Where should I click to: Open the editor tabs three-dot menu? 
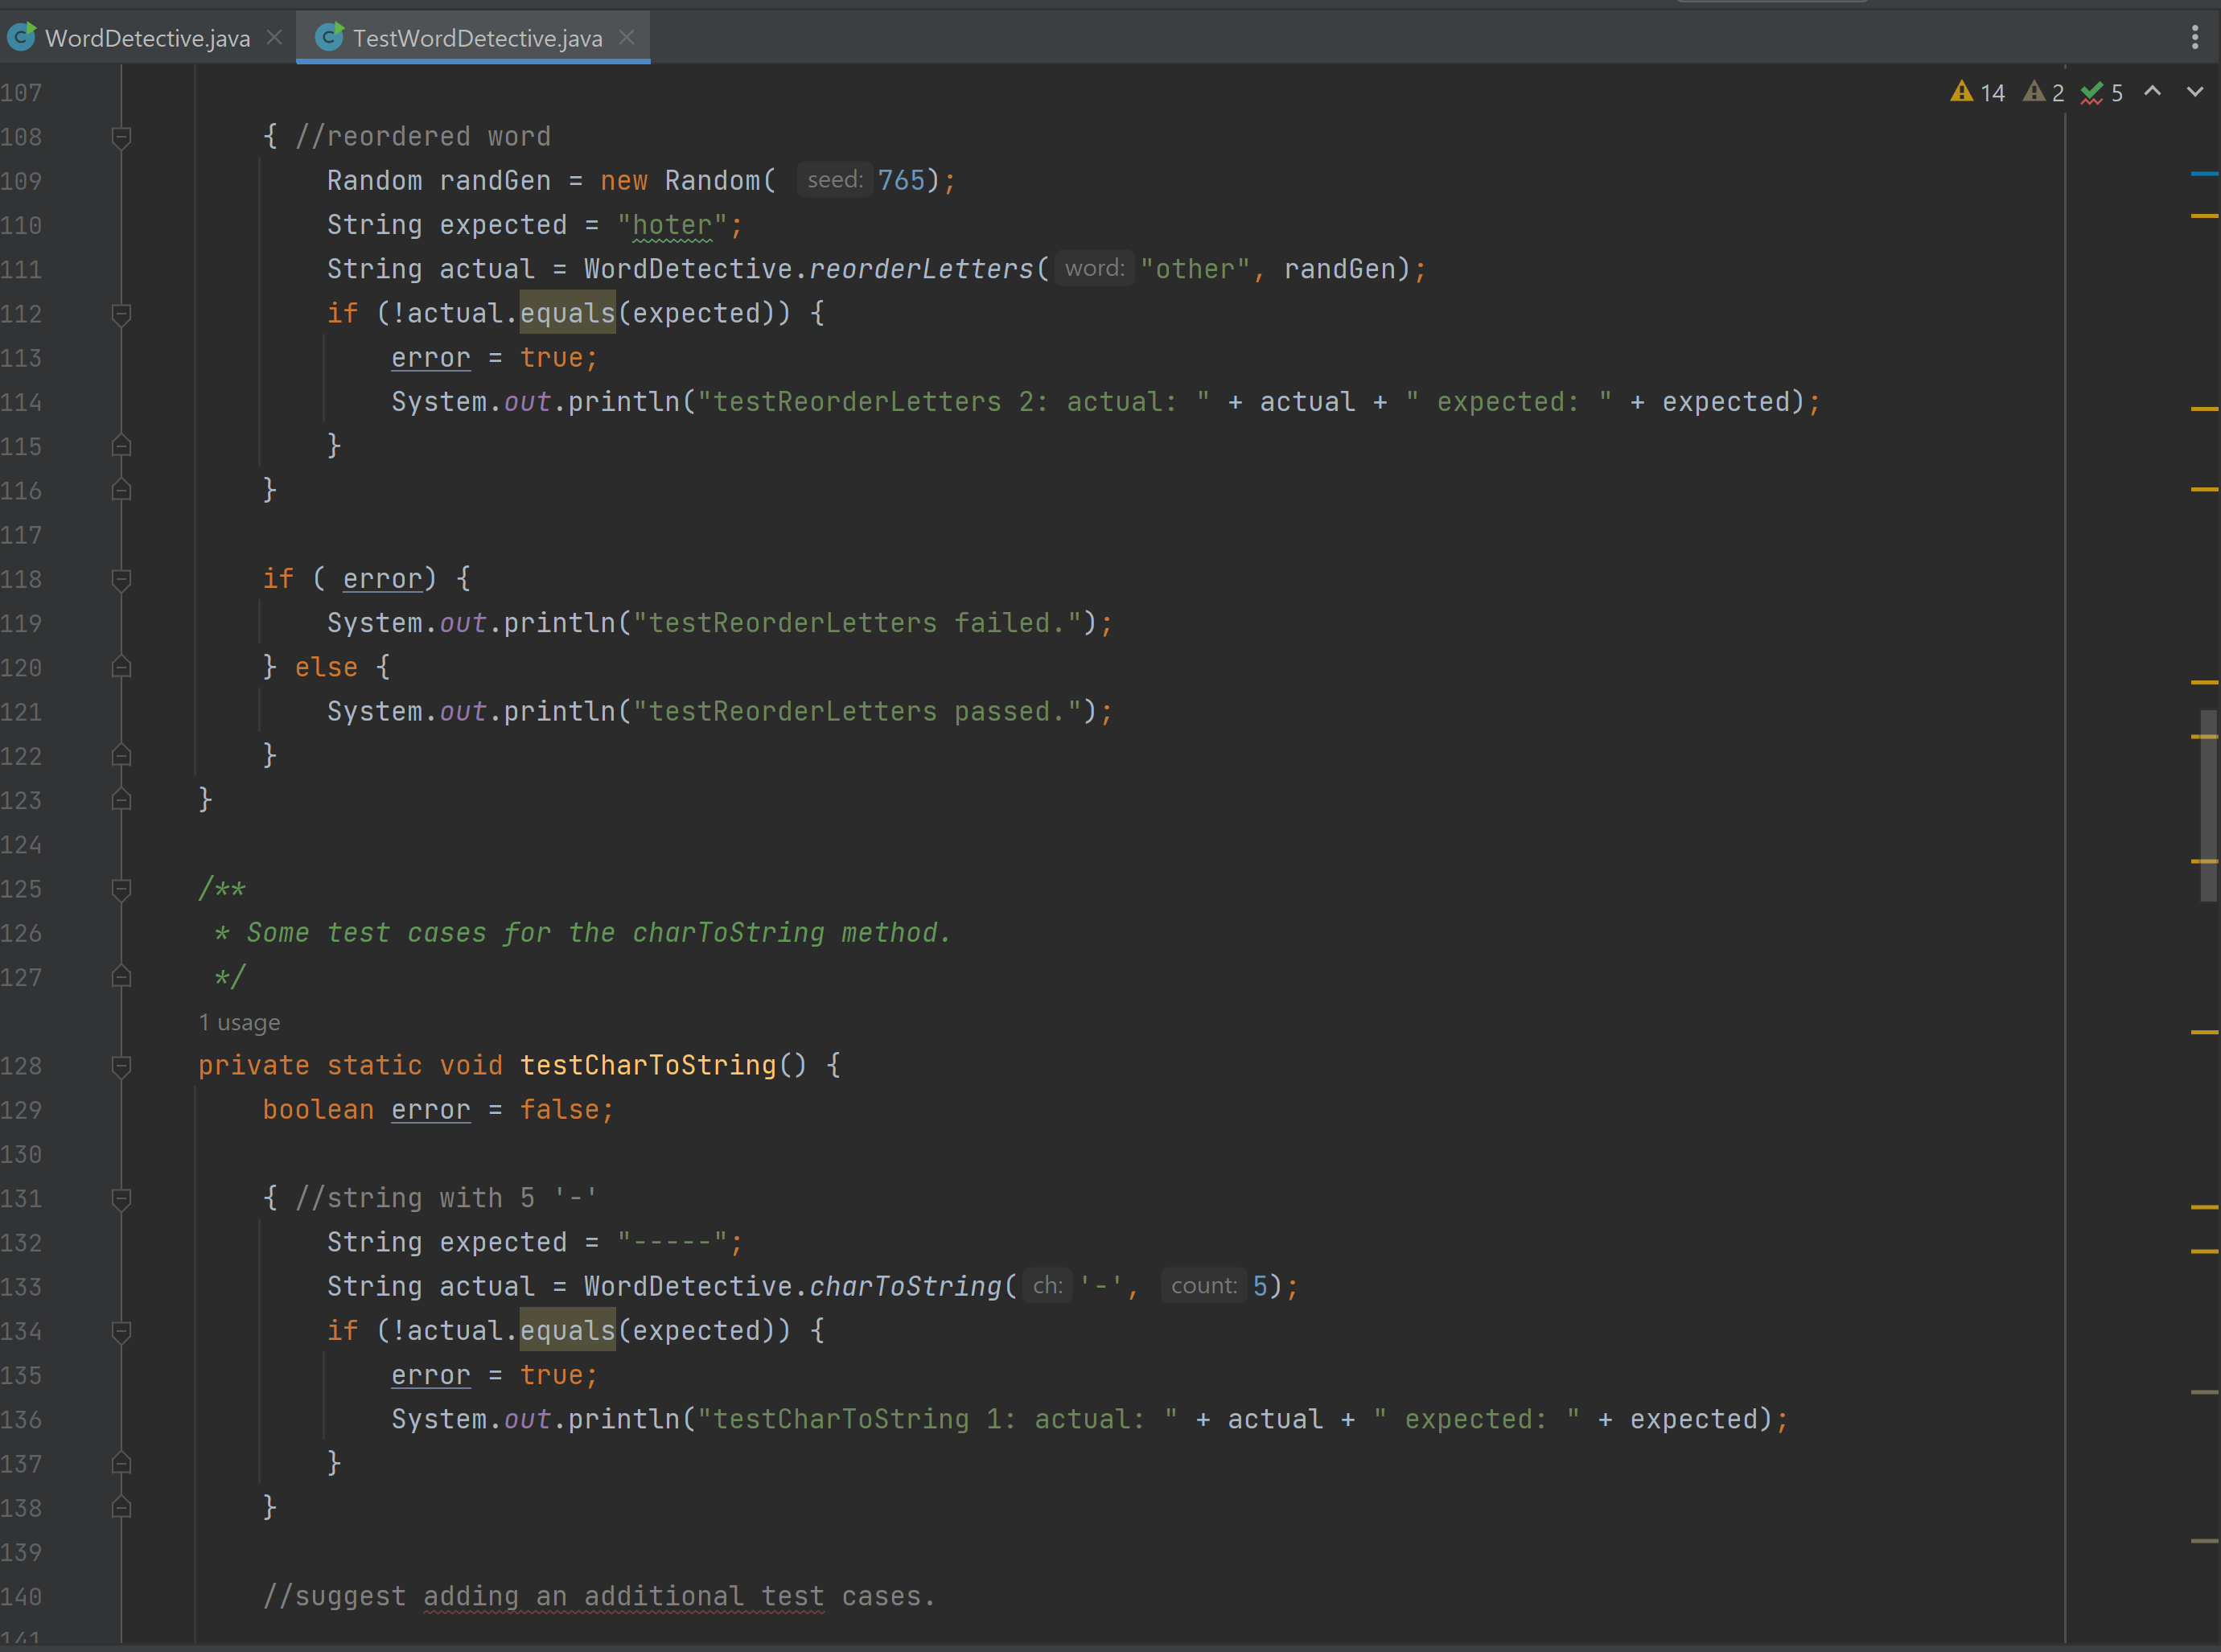tap(2195, 38)
